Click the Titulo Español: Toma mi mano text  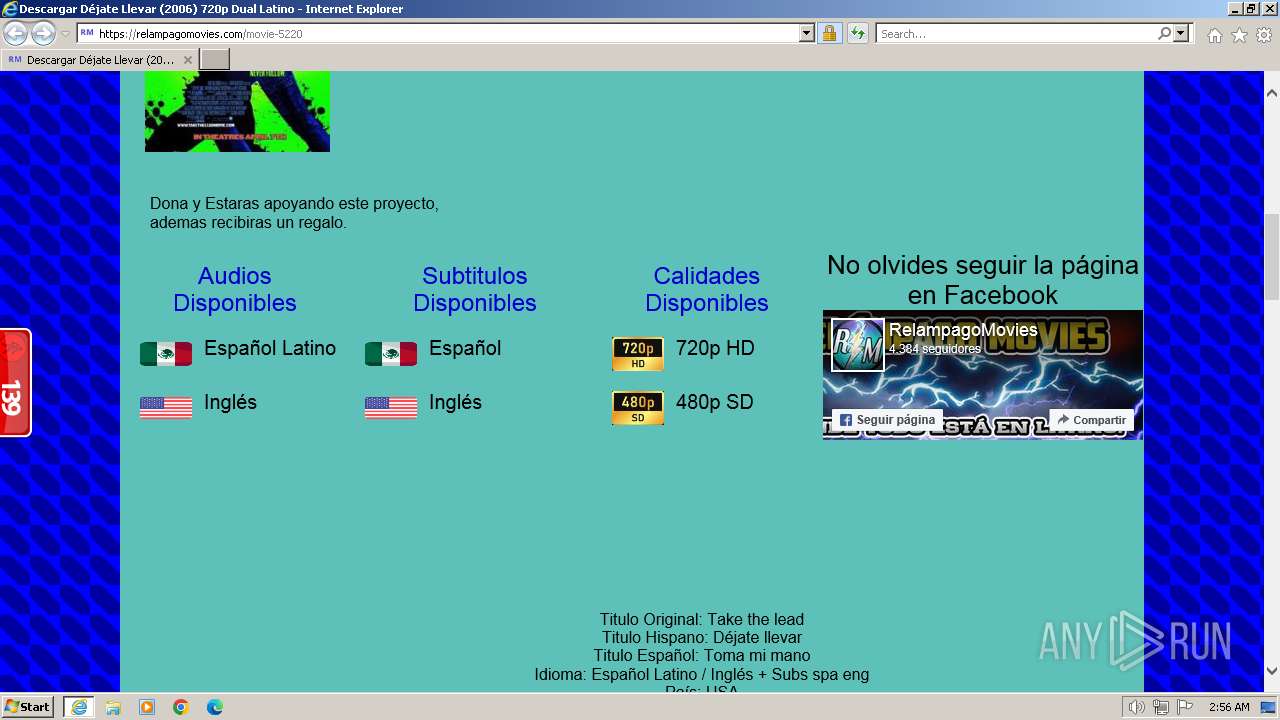tap(702, 656)
